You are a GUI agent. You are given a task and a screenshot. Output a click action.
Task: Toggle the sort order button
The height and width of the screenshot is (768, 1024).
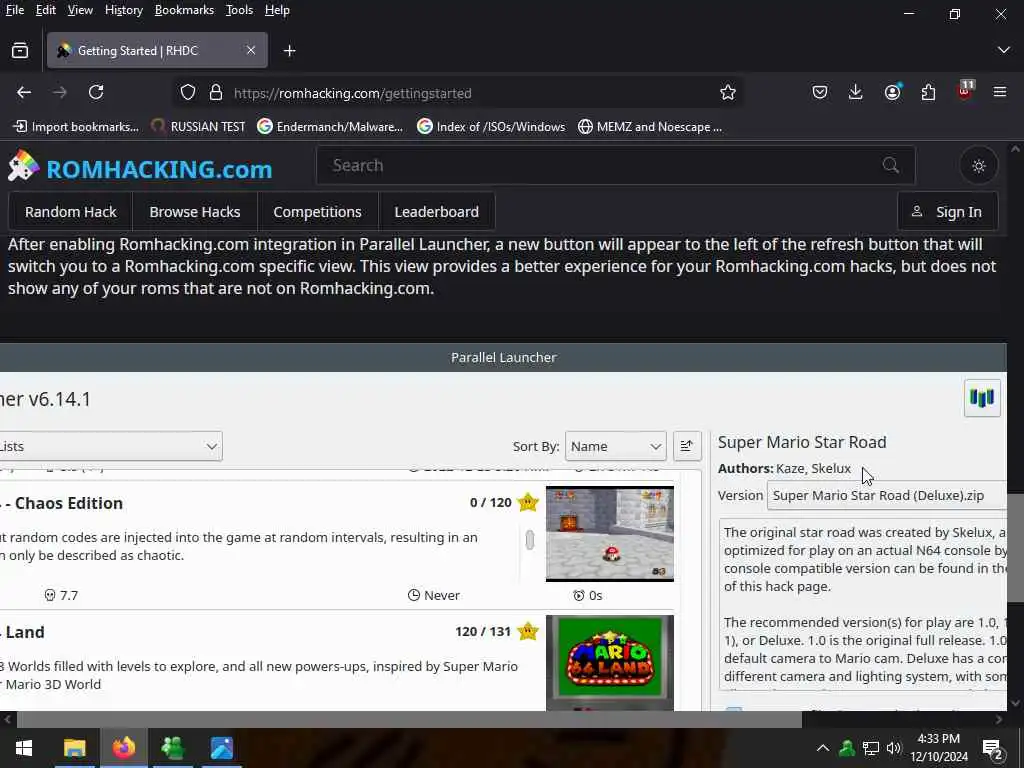(x=686, y=446)
